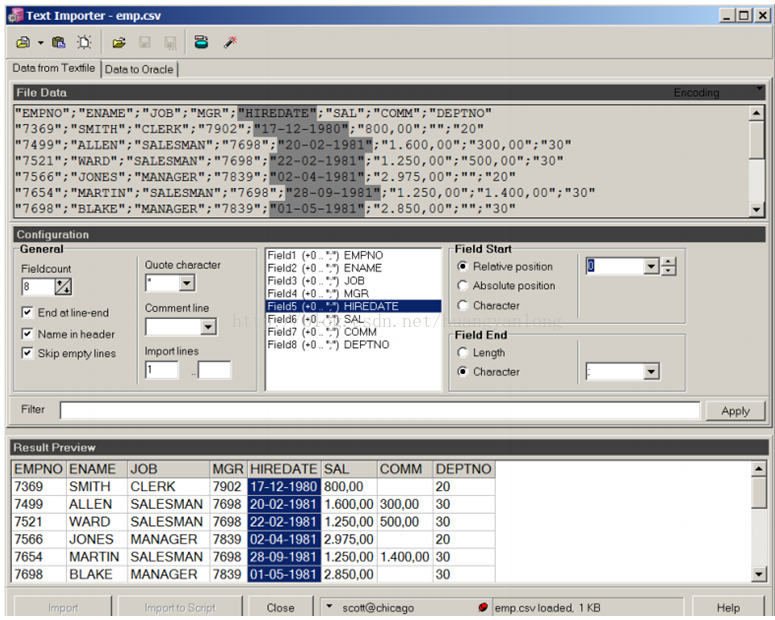Viewport: 775px width, 620px height.
Task: Select Length option under Field End
Action: (x=463, y=352)
